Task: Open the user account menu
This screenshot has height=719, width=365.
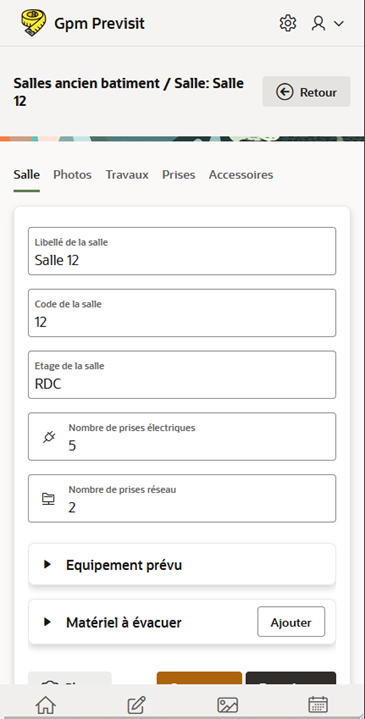Action: [327, 23]
